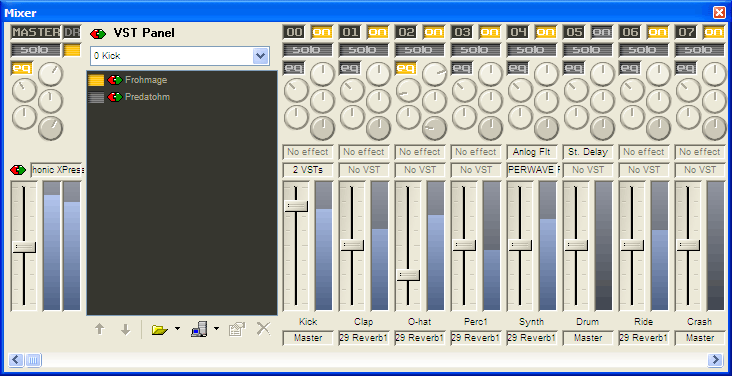Click the Kick channel volume fader
The image size is (732, 376).
pos(296,206)
